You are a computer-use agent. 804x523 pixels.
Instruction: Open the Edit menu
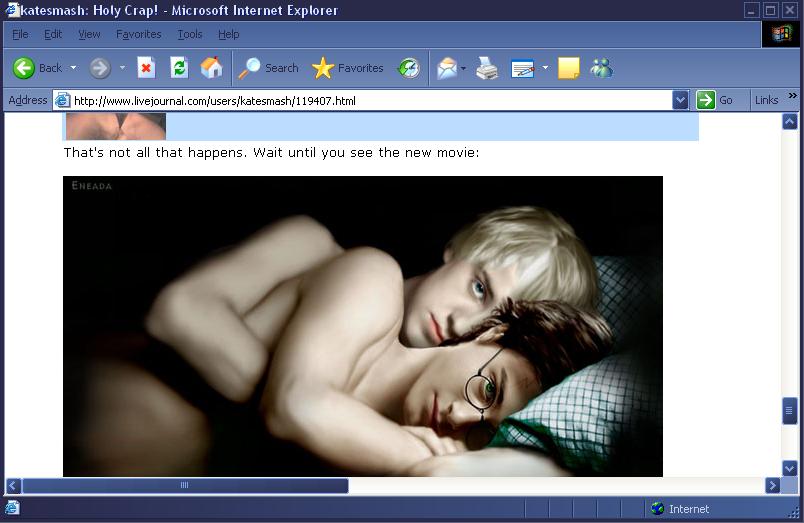point(53,34)
